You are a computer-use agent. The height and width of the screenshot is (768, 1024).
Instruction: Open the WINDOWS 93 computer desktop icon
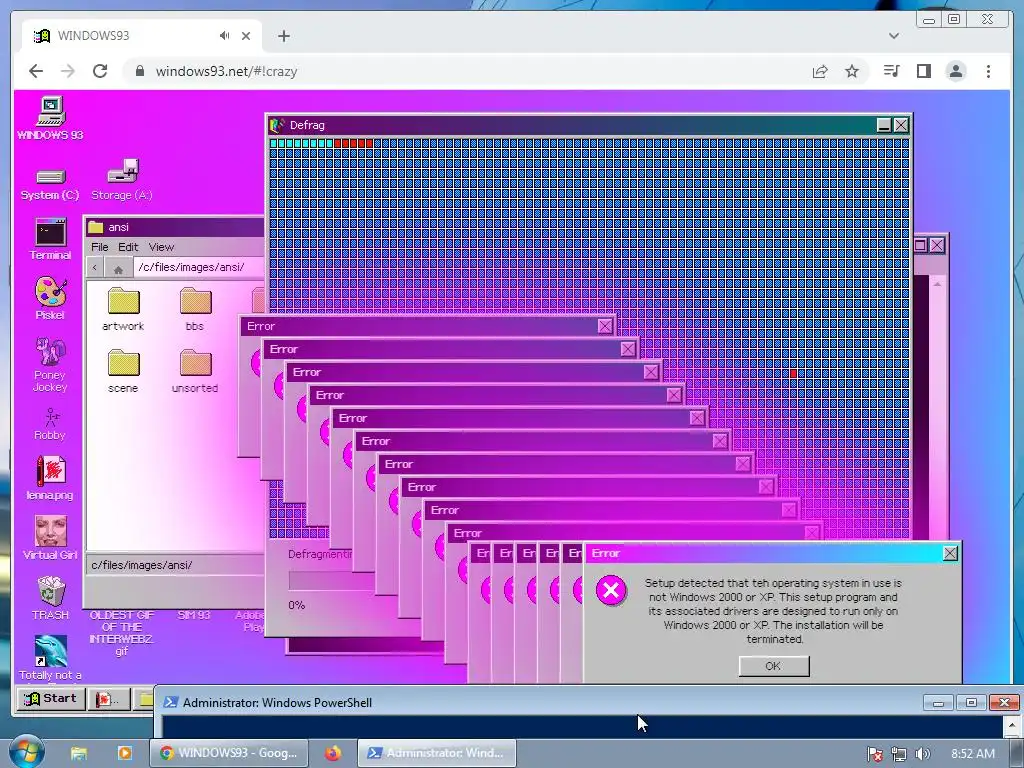pos(50,118)
